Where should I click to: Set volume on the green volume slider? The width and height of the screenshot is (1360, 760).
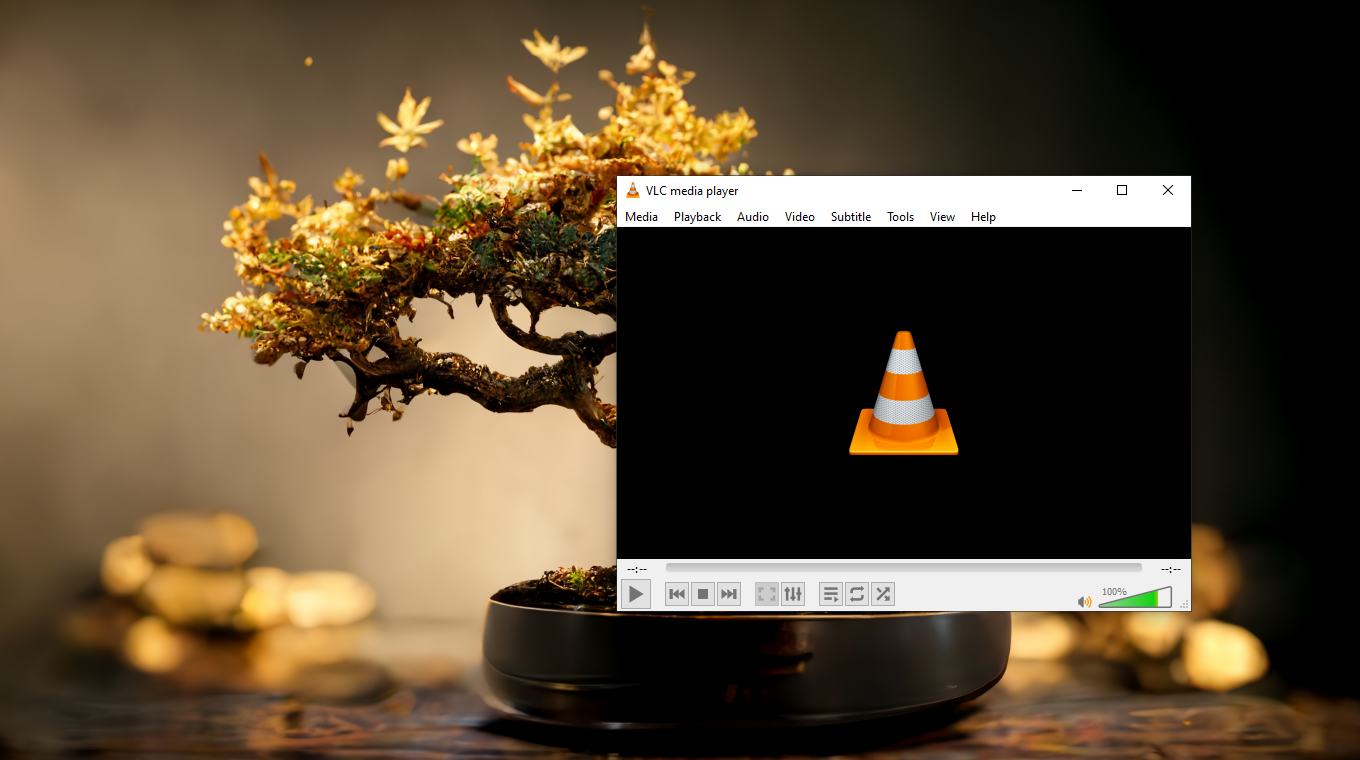click(1135, 598)
